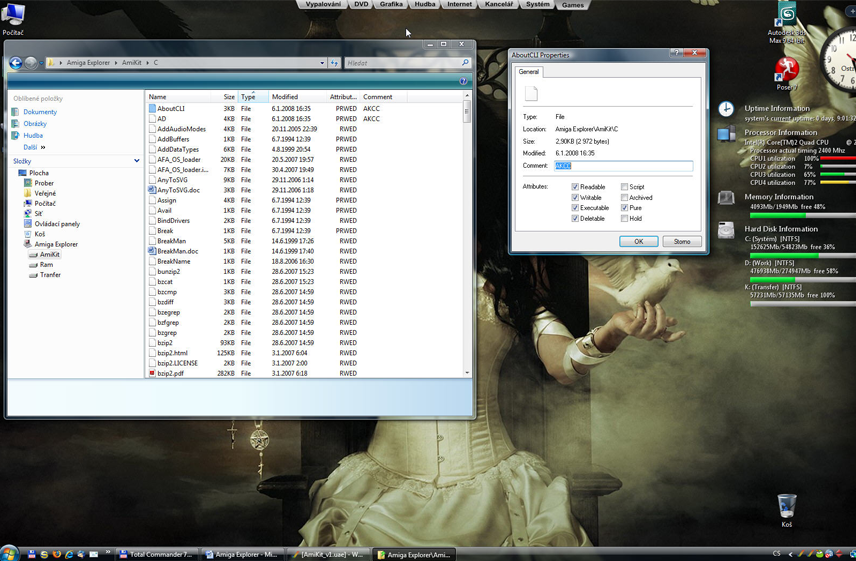Check the Archived attribute
Image resolution: width=856 pixels, height=561 pixels.
pos(624,198)
